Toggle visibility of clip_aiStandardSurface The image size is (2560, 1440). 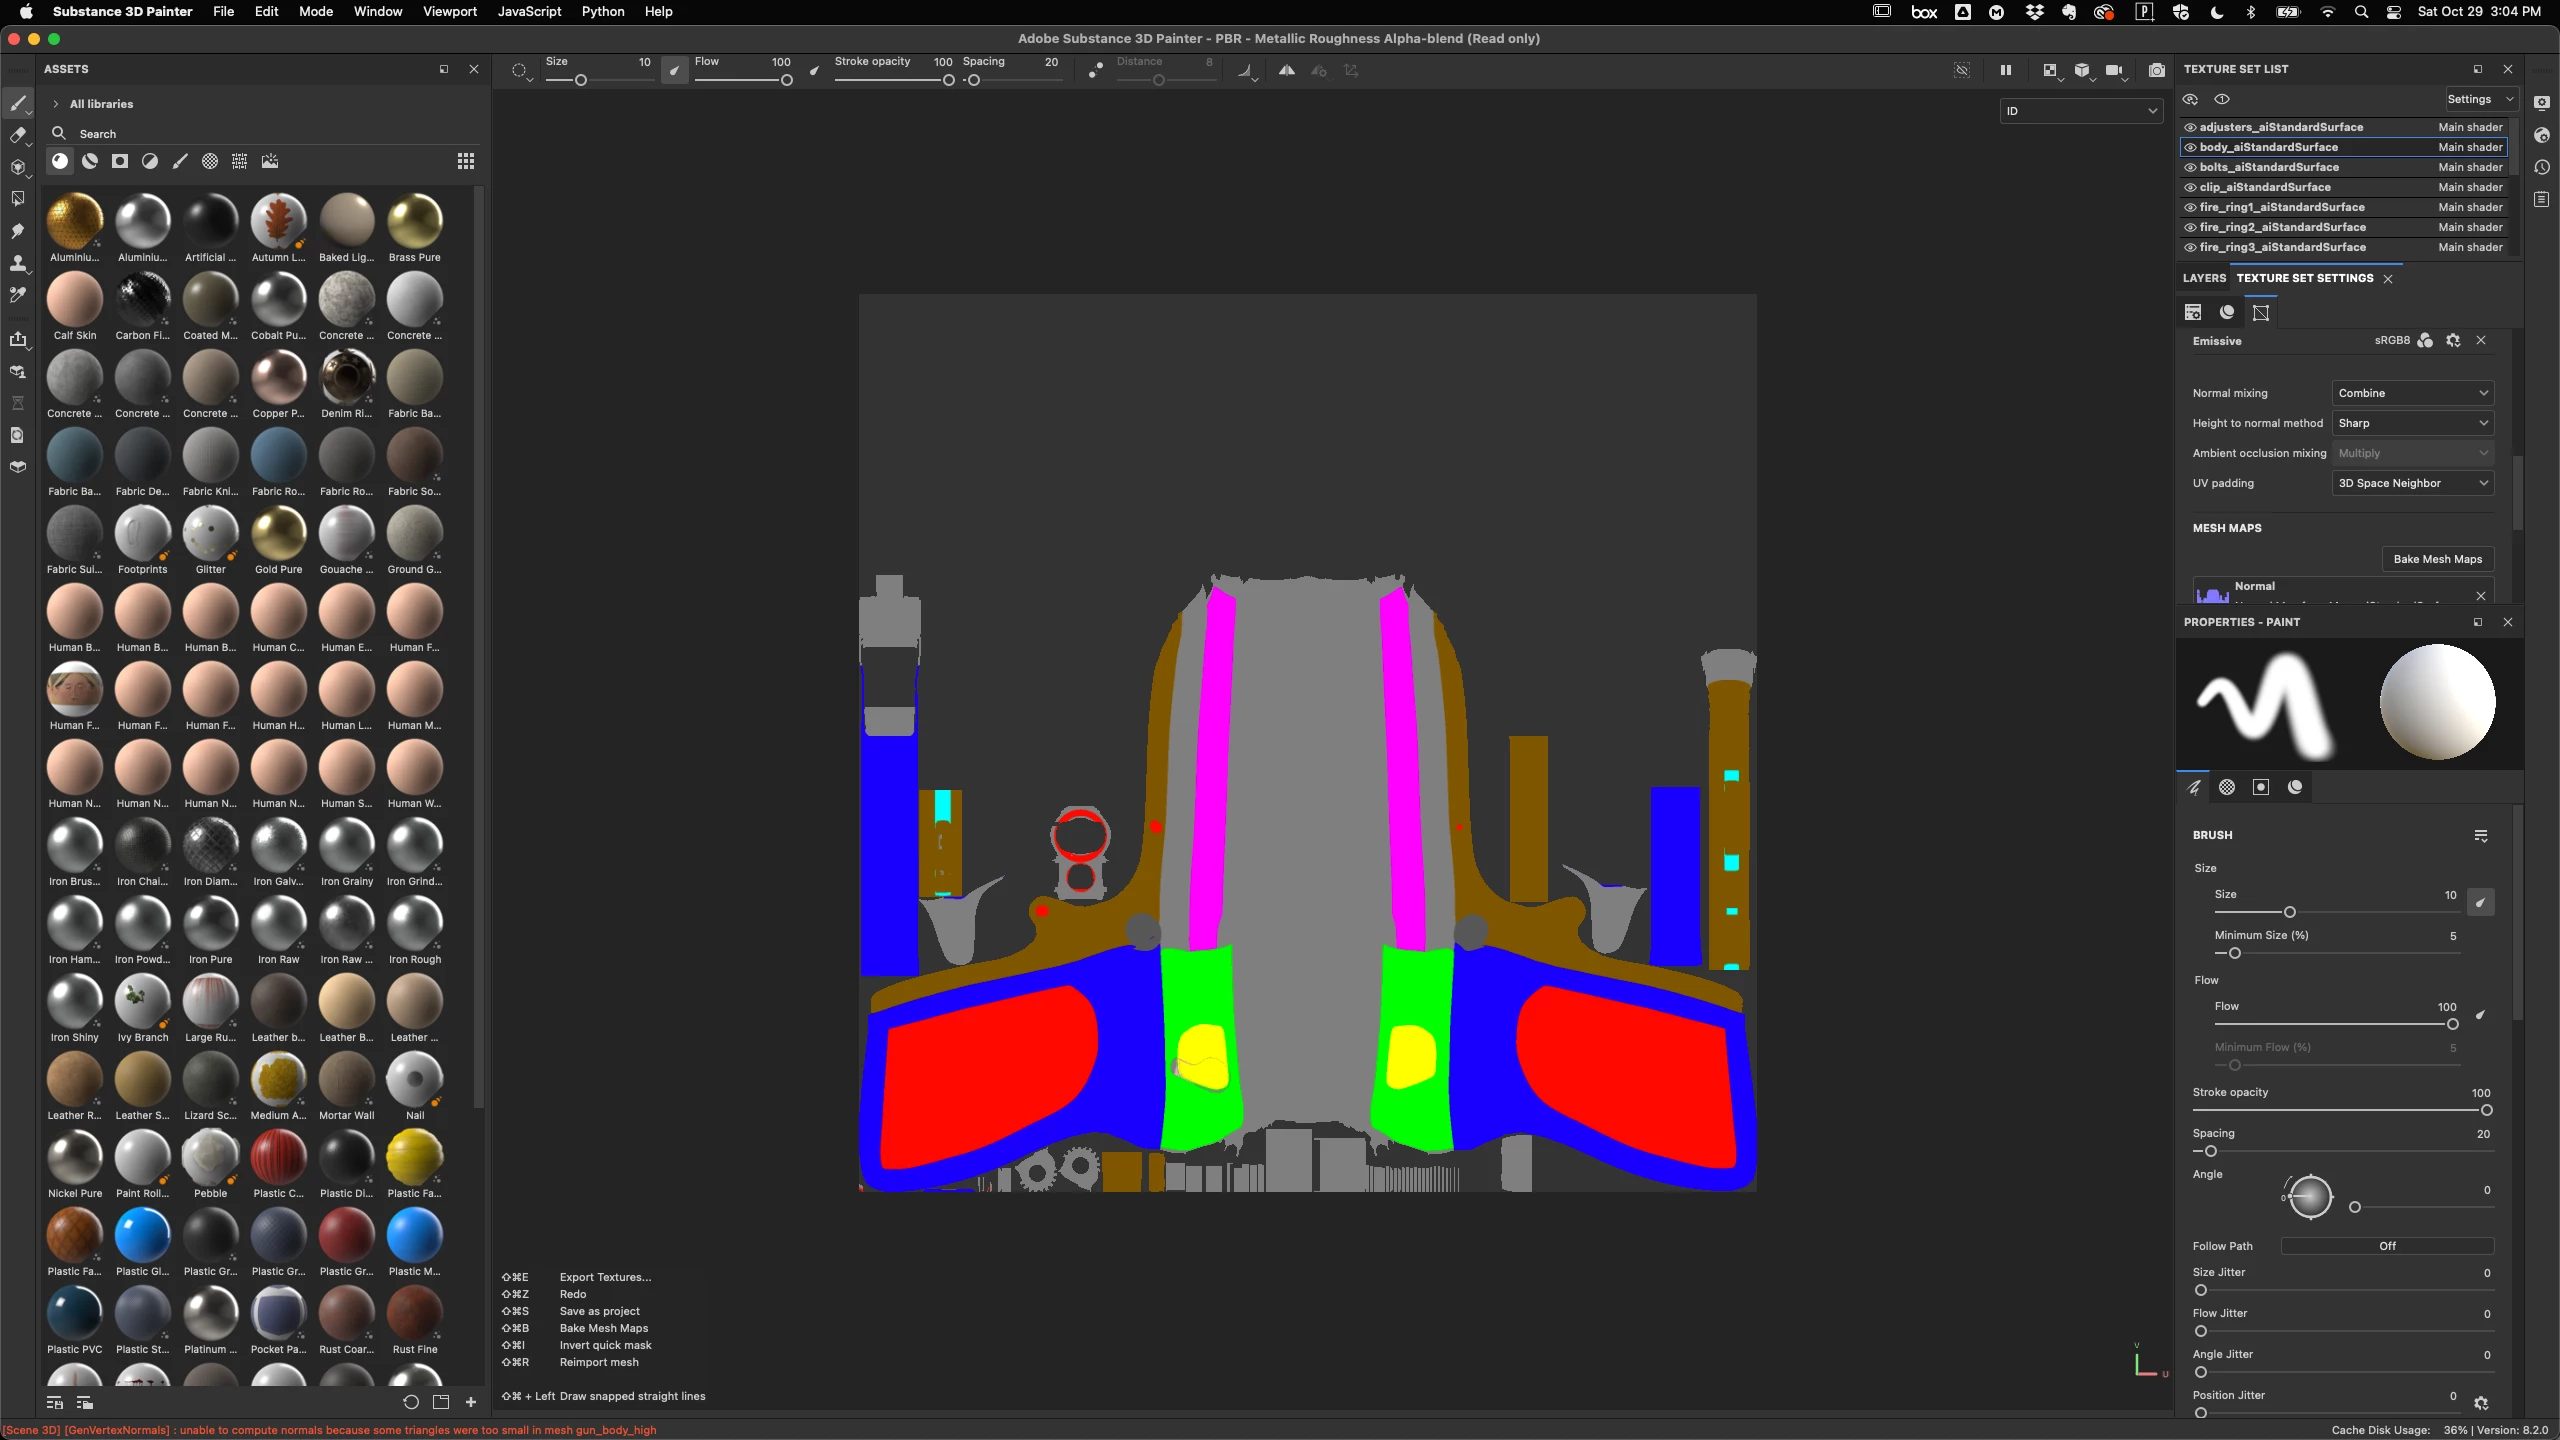pyautogui.click(x=2190, y=187)
